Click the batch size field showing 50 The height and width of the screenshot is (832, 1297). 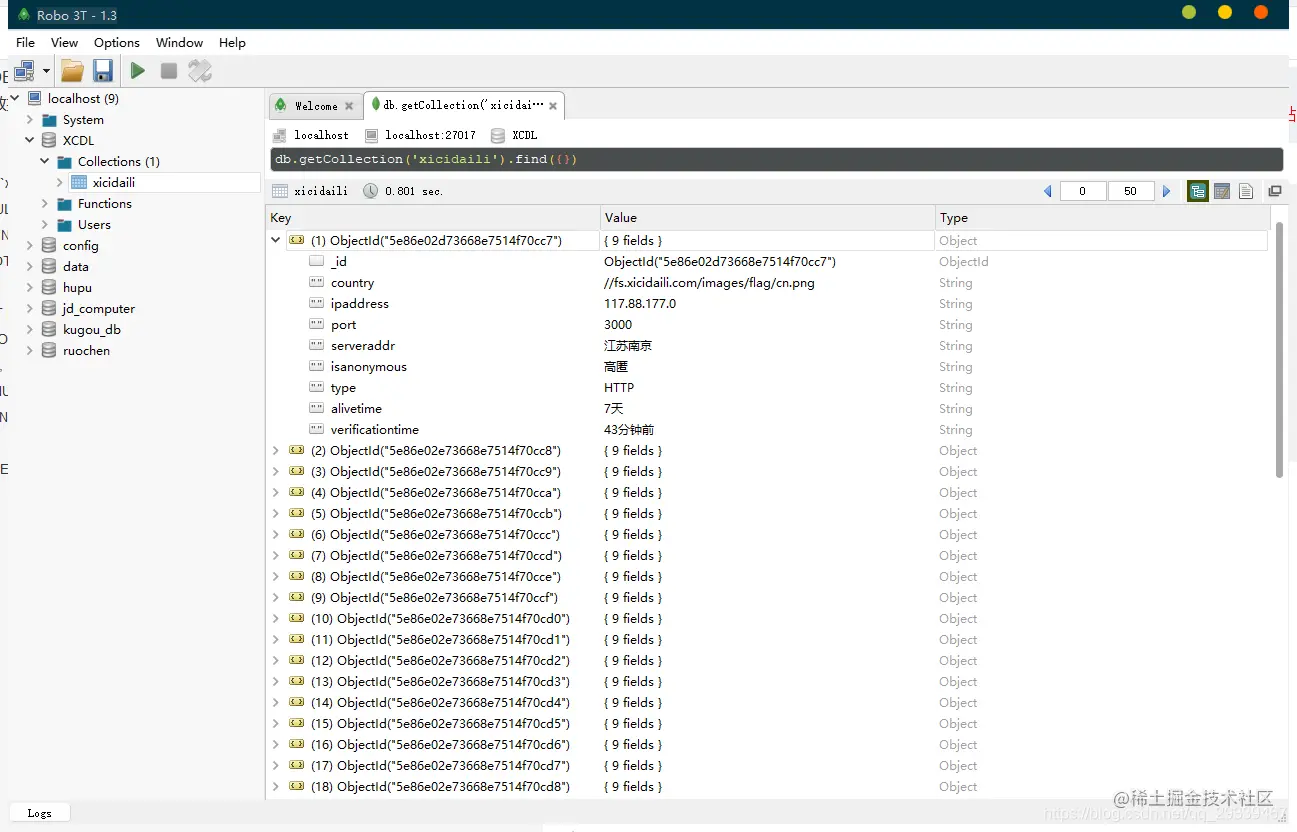1131,191
